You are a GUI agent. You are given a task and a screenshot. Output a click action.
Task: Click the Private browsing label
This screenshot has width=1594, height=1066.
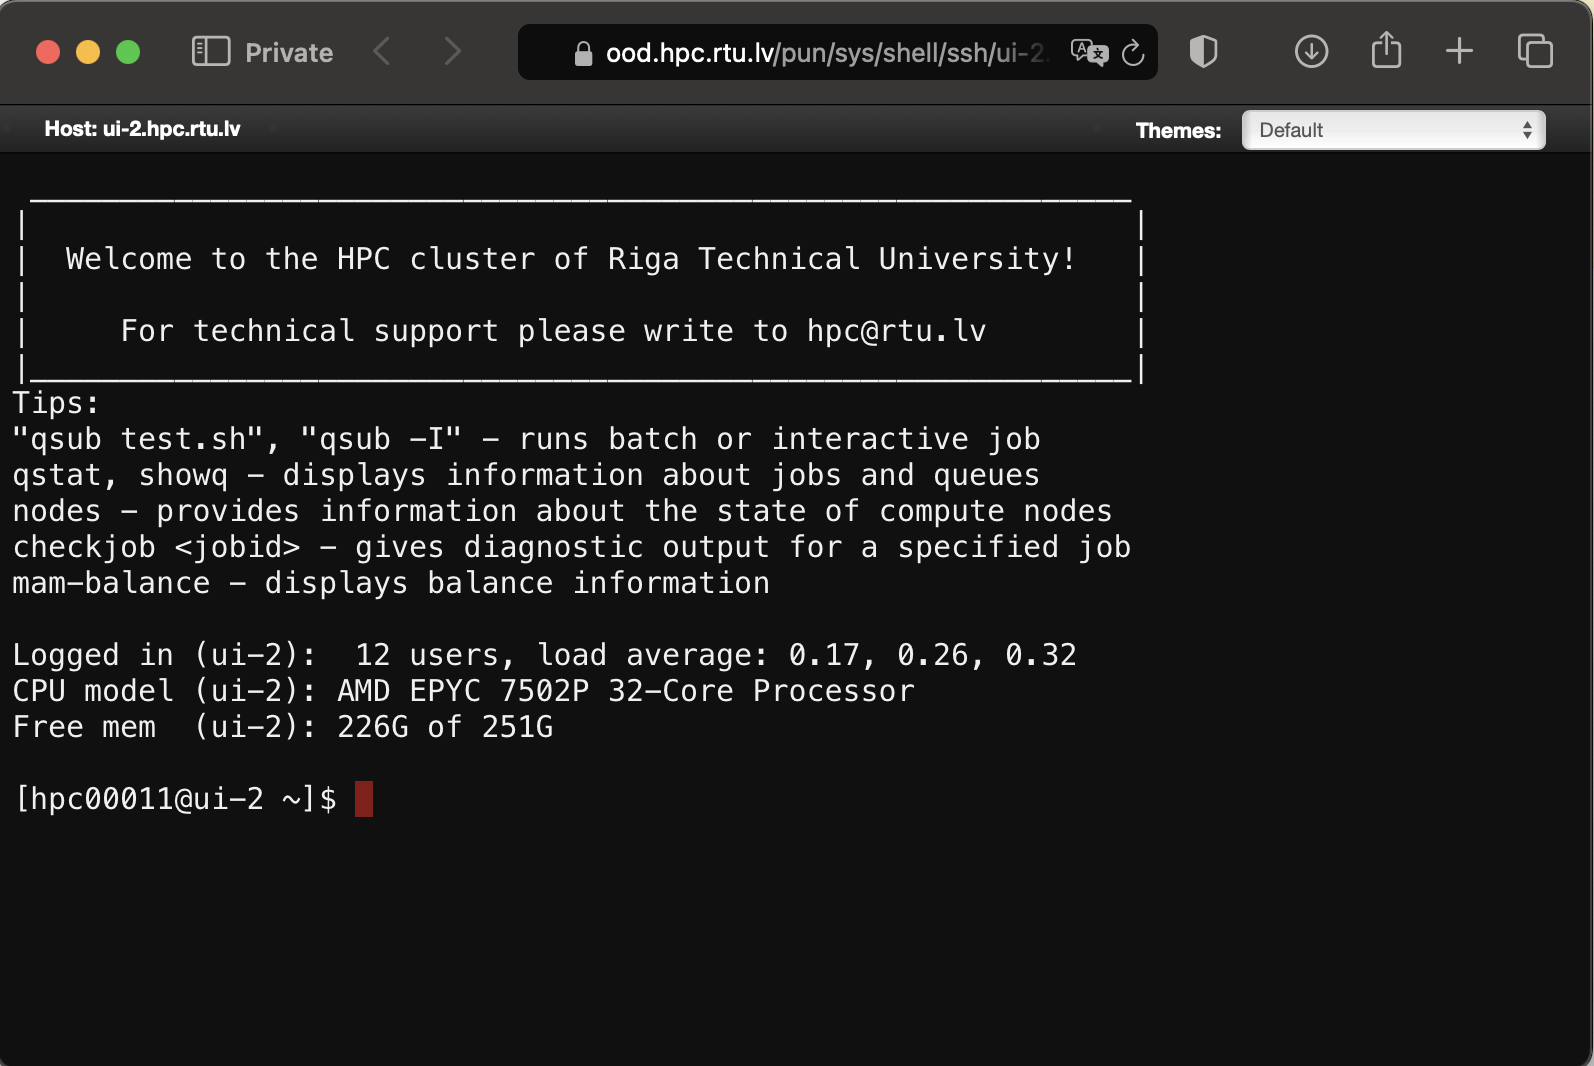[x=289, y=53]
